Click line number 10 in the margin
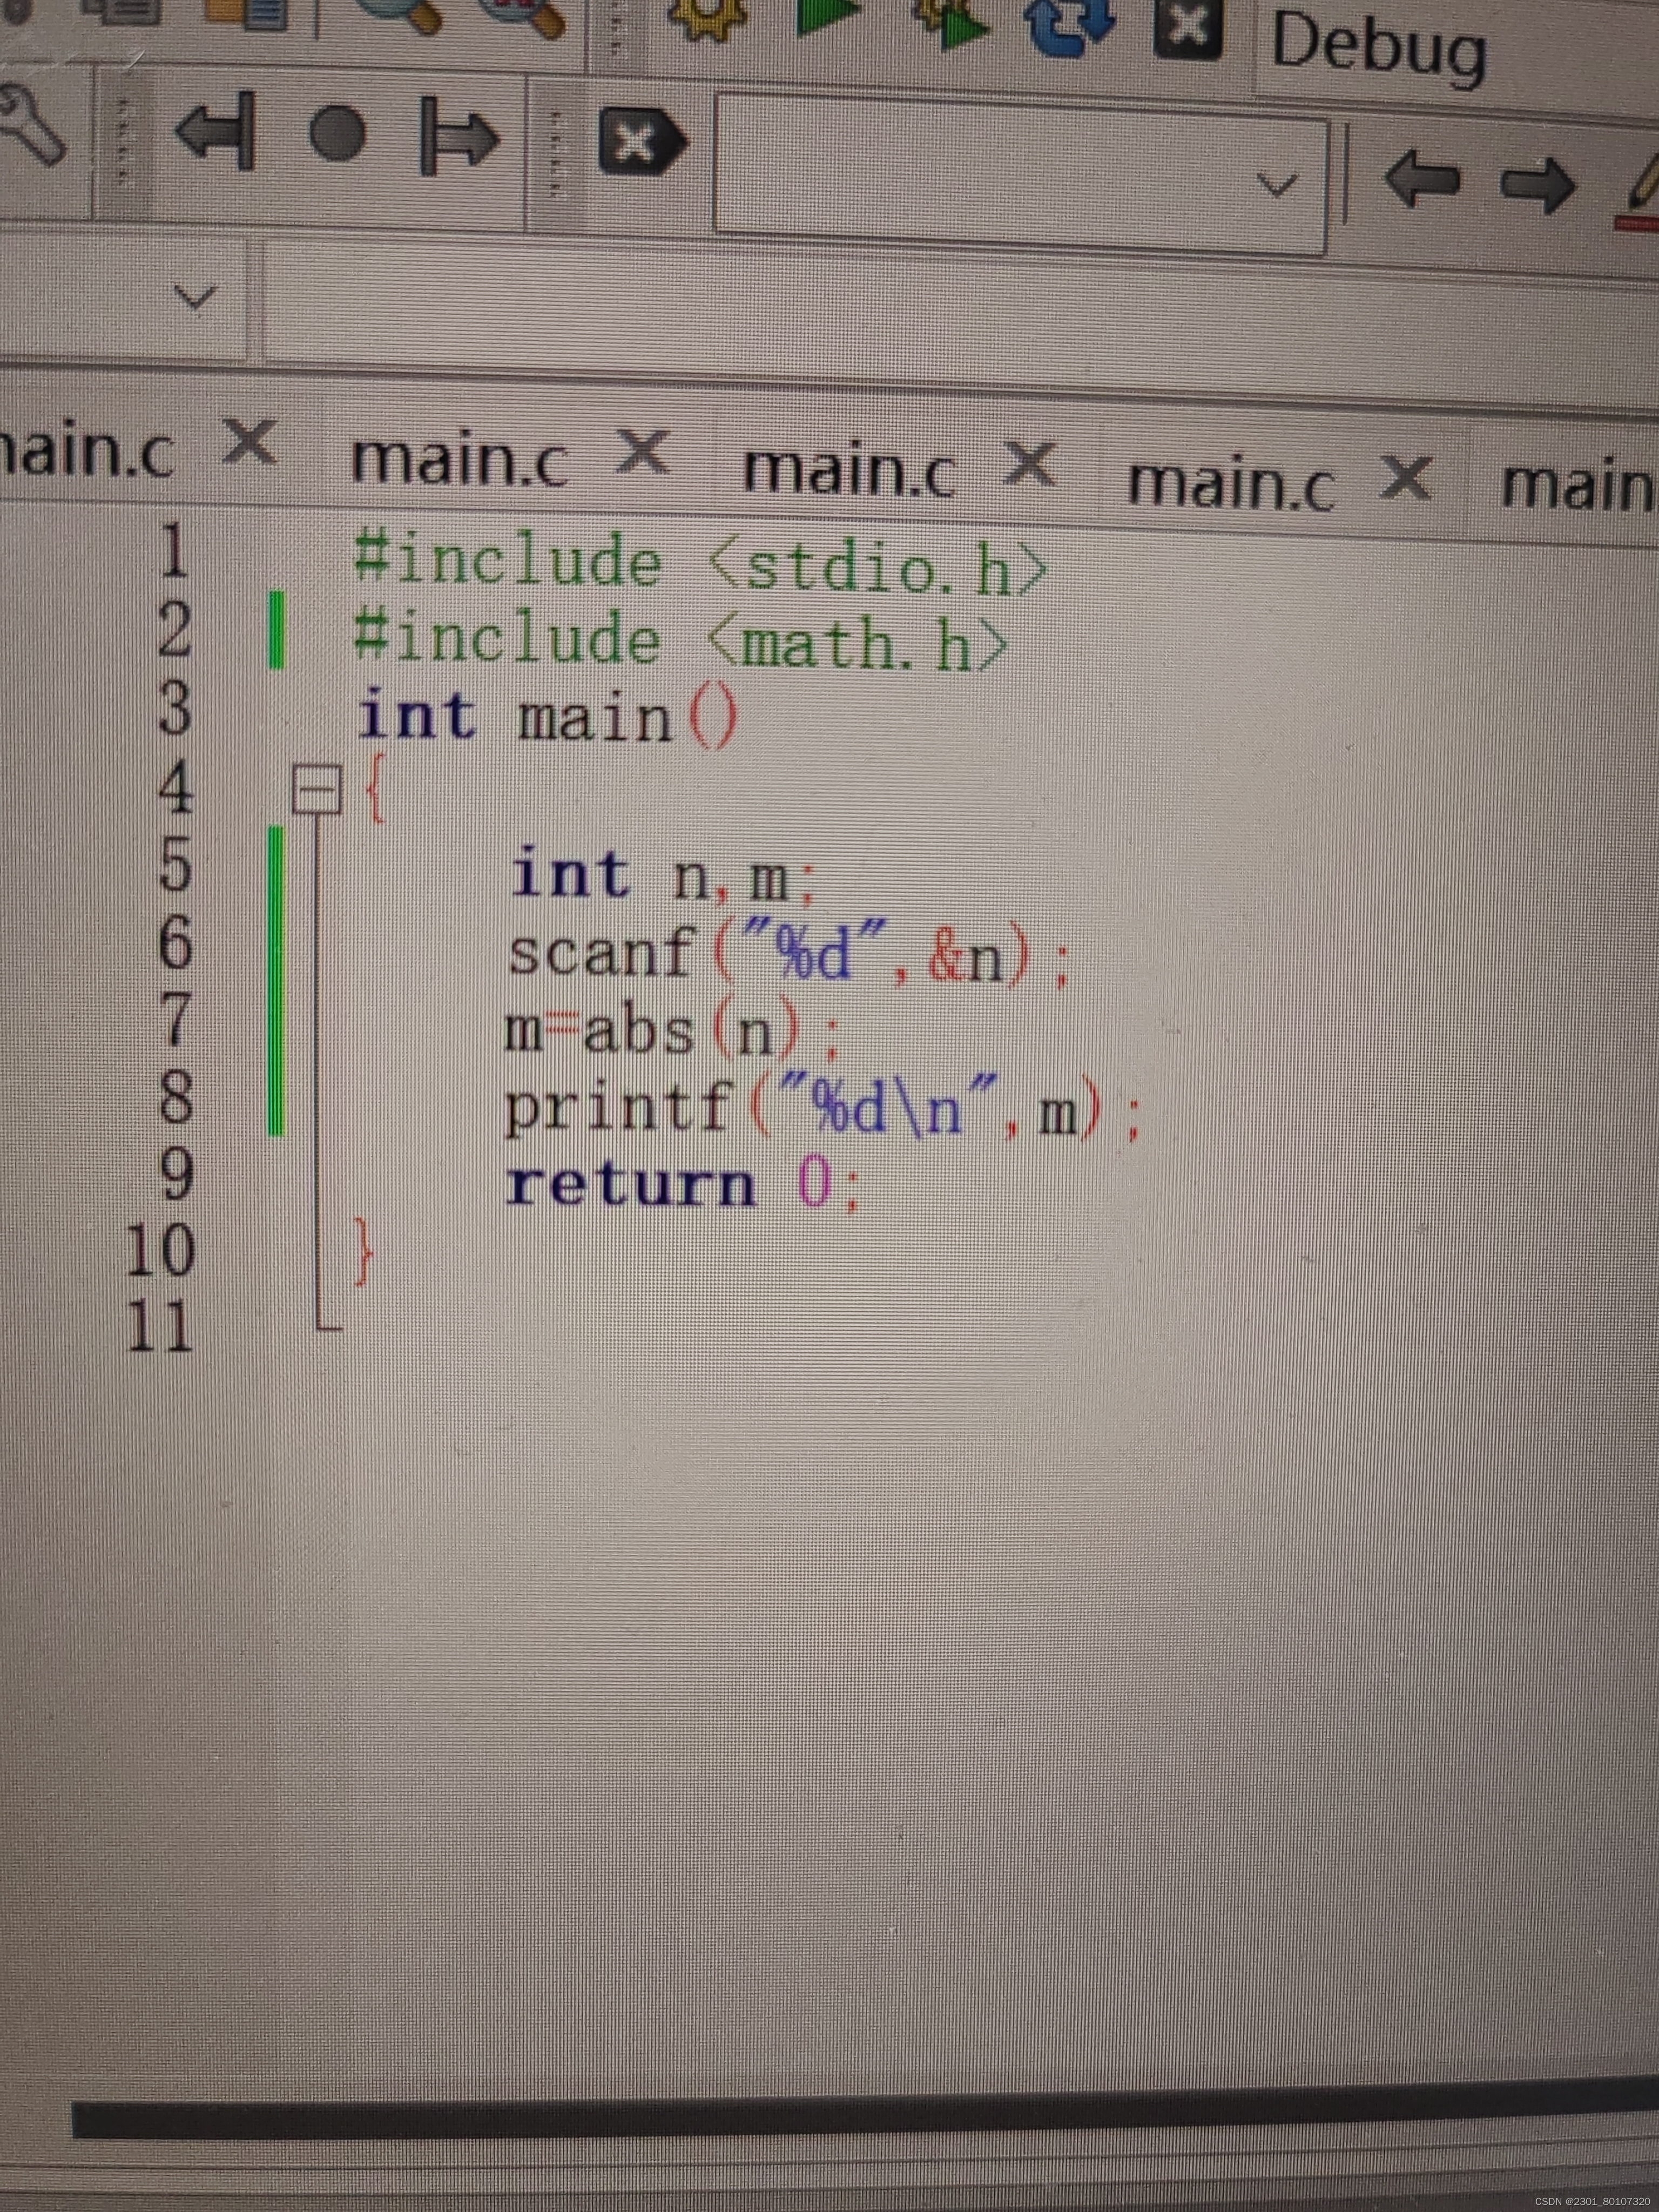Screen dimensions: 1659x2212 coord(160,1250)
